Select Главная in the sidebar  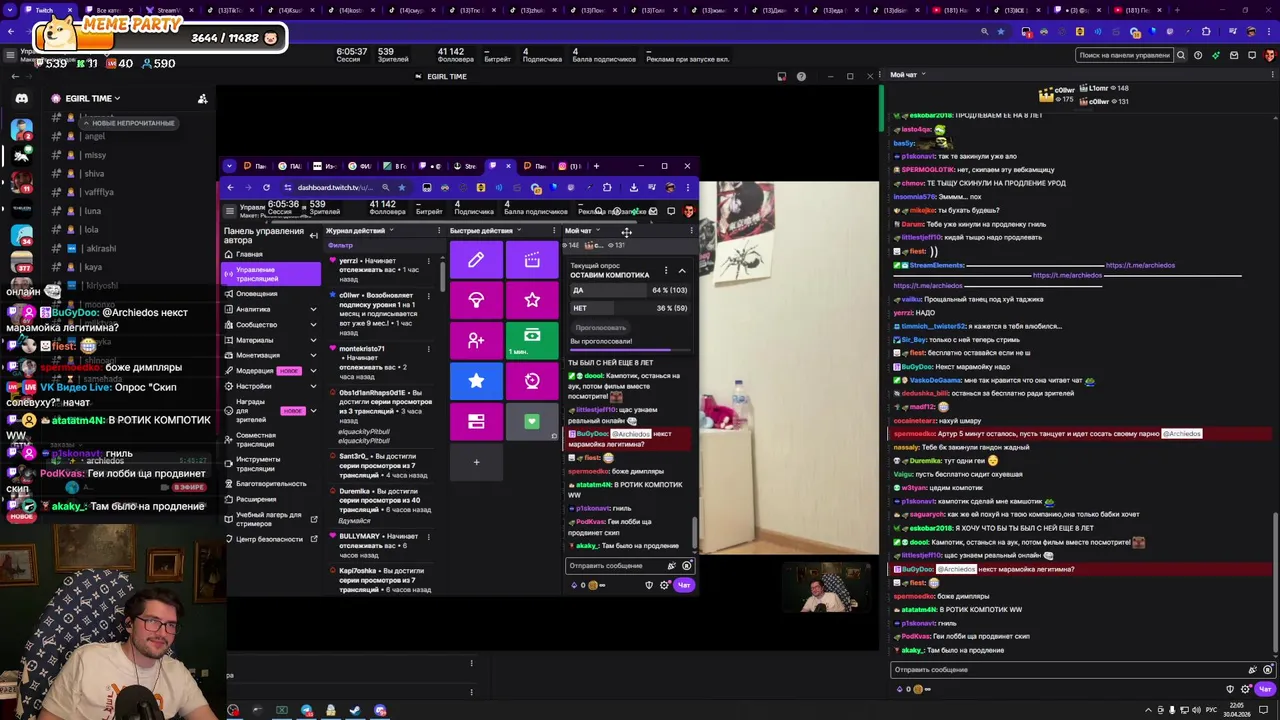point(248,254)
